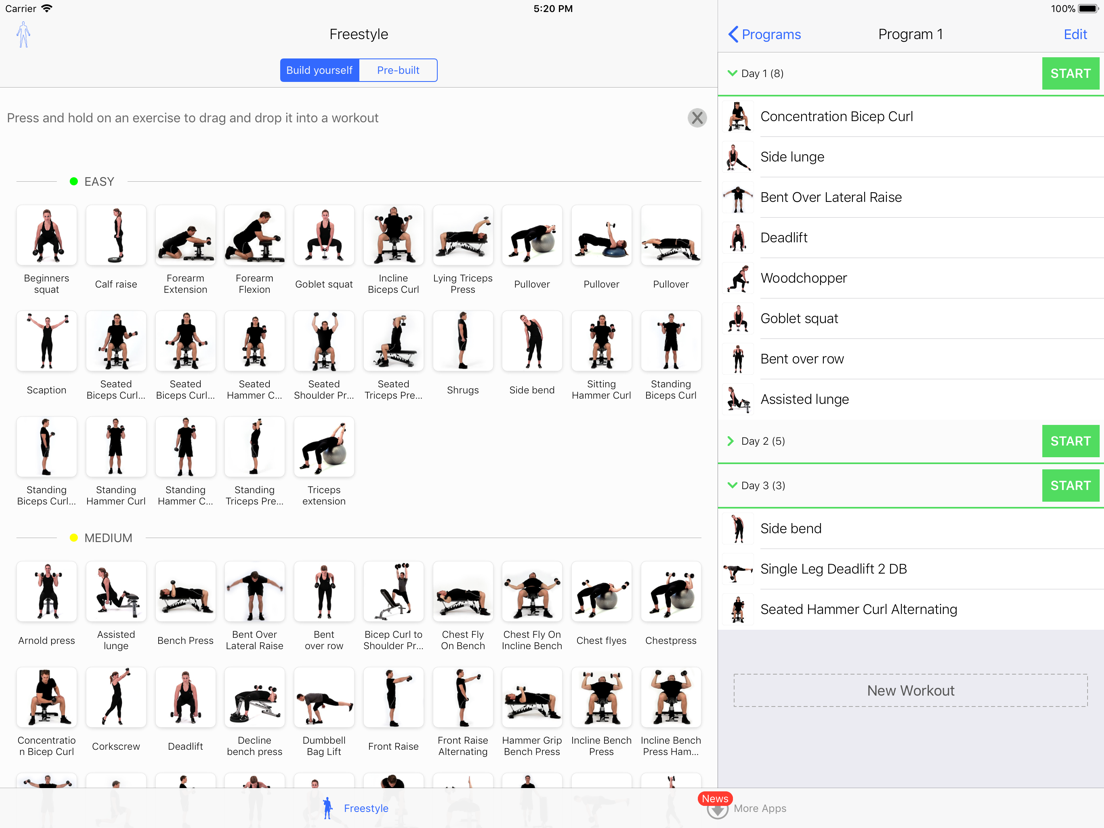Tap Edit for Program 1
This screenshot has height=828, width=1104.
coord(1075,34)
